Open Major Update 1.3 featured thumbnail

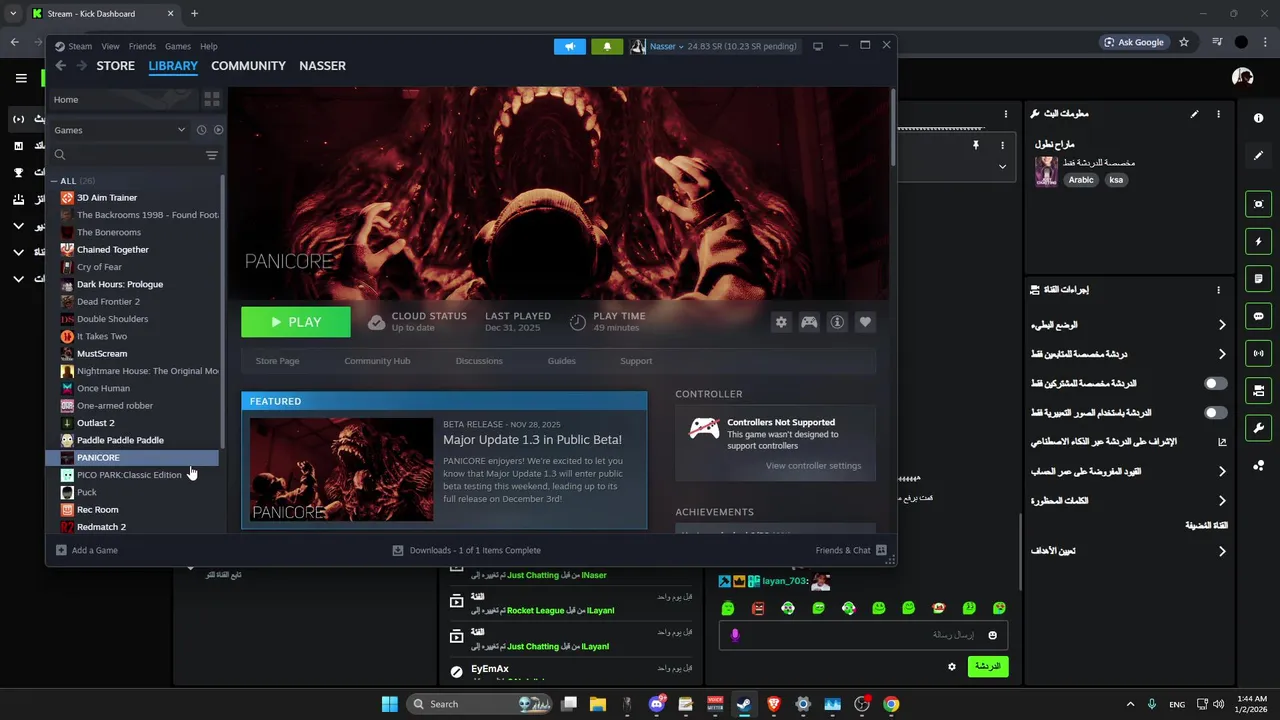tap(342, 469)
